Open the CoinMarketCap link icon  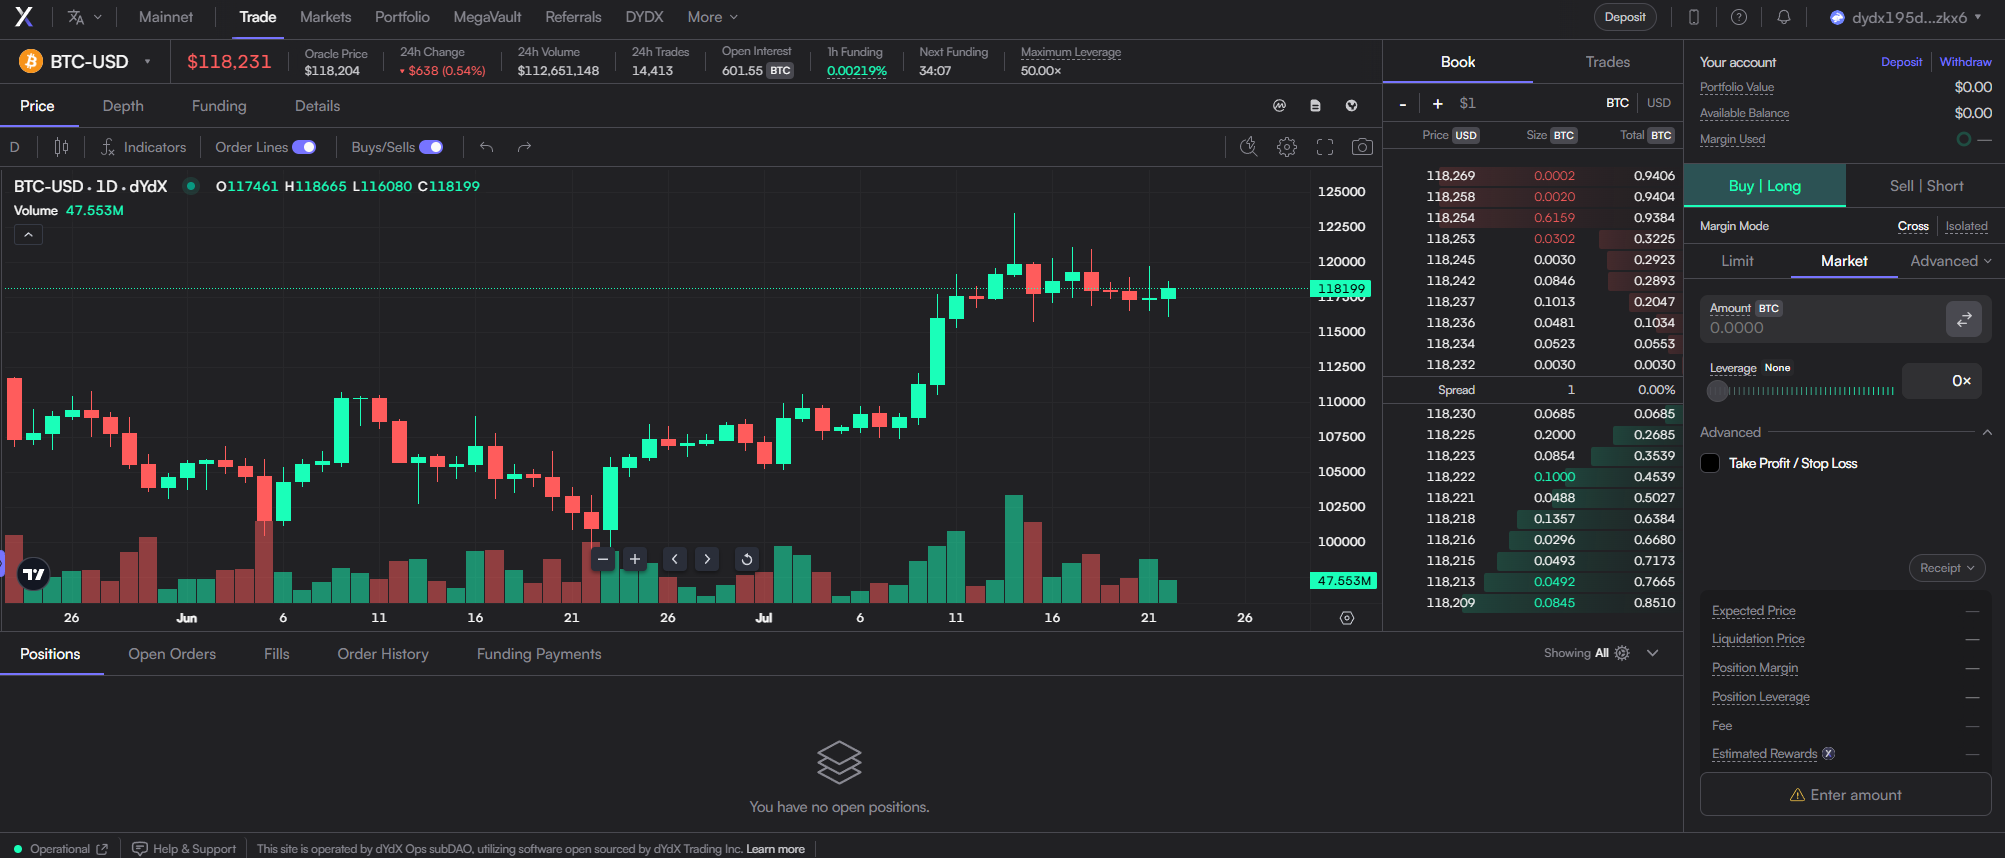pos(1279,106)
